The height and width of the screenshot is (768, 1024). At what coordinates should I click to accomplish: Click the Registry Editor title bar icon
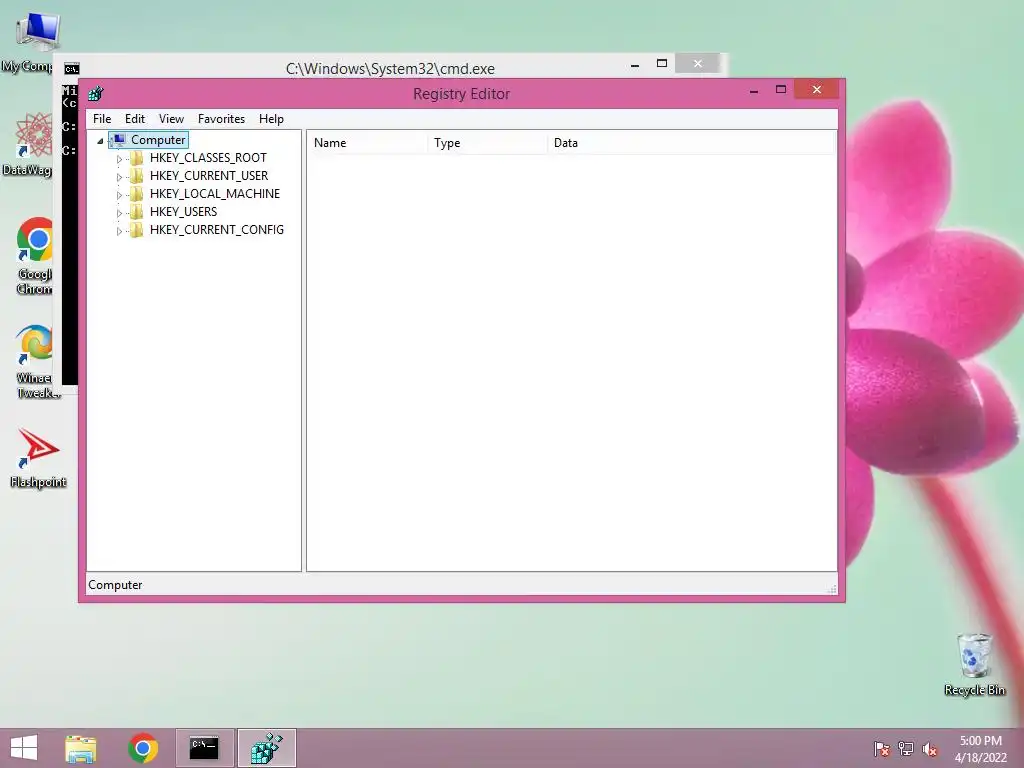(96, 93)
